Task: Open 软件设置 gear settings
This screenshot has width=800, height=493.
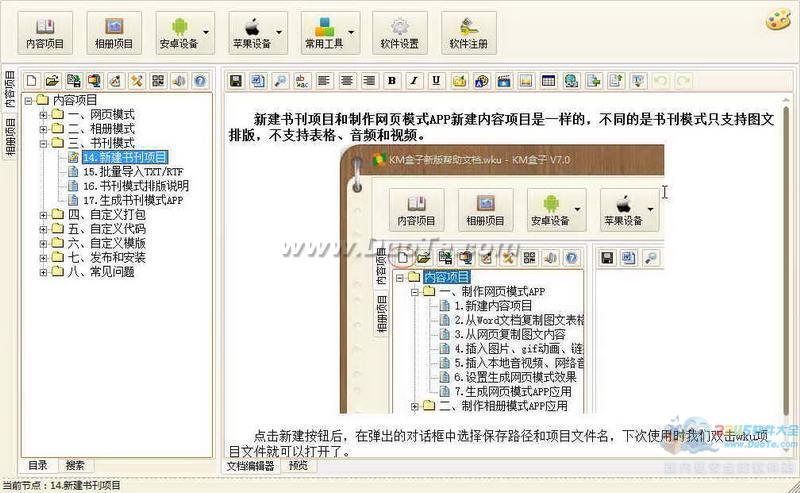Action: [x=399, y=33]
